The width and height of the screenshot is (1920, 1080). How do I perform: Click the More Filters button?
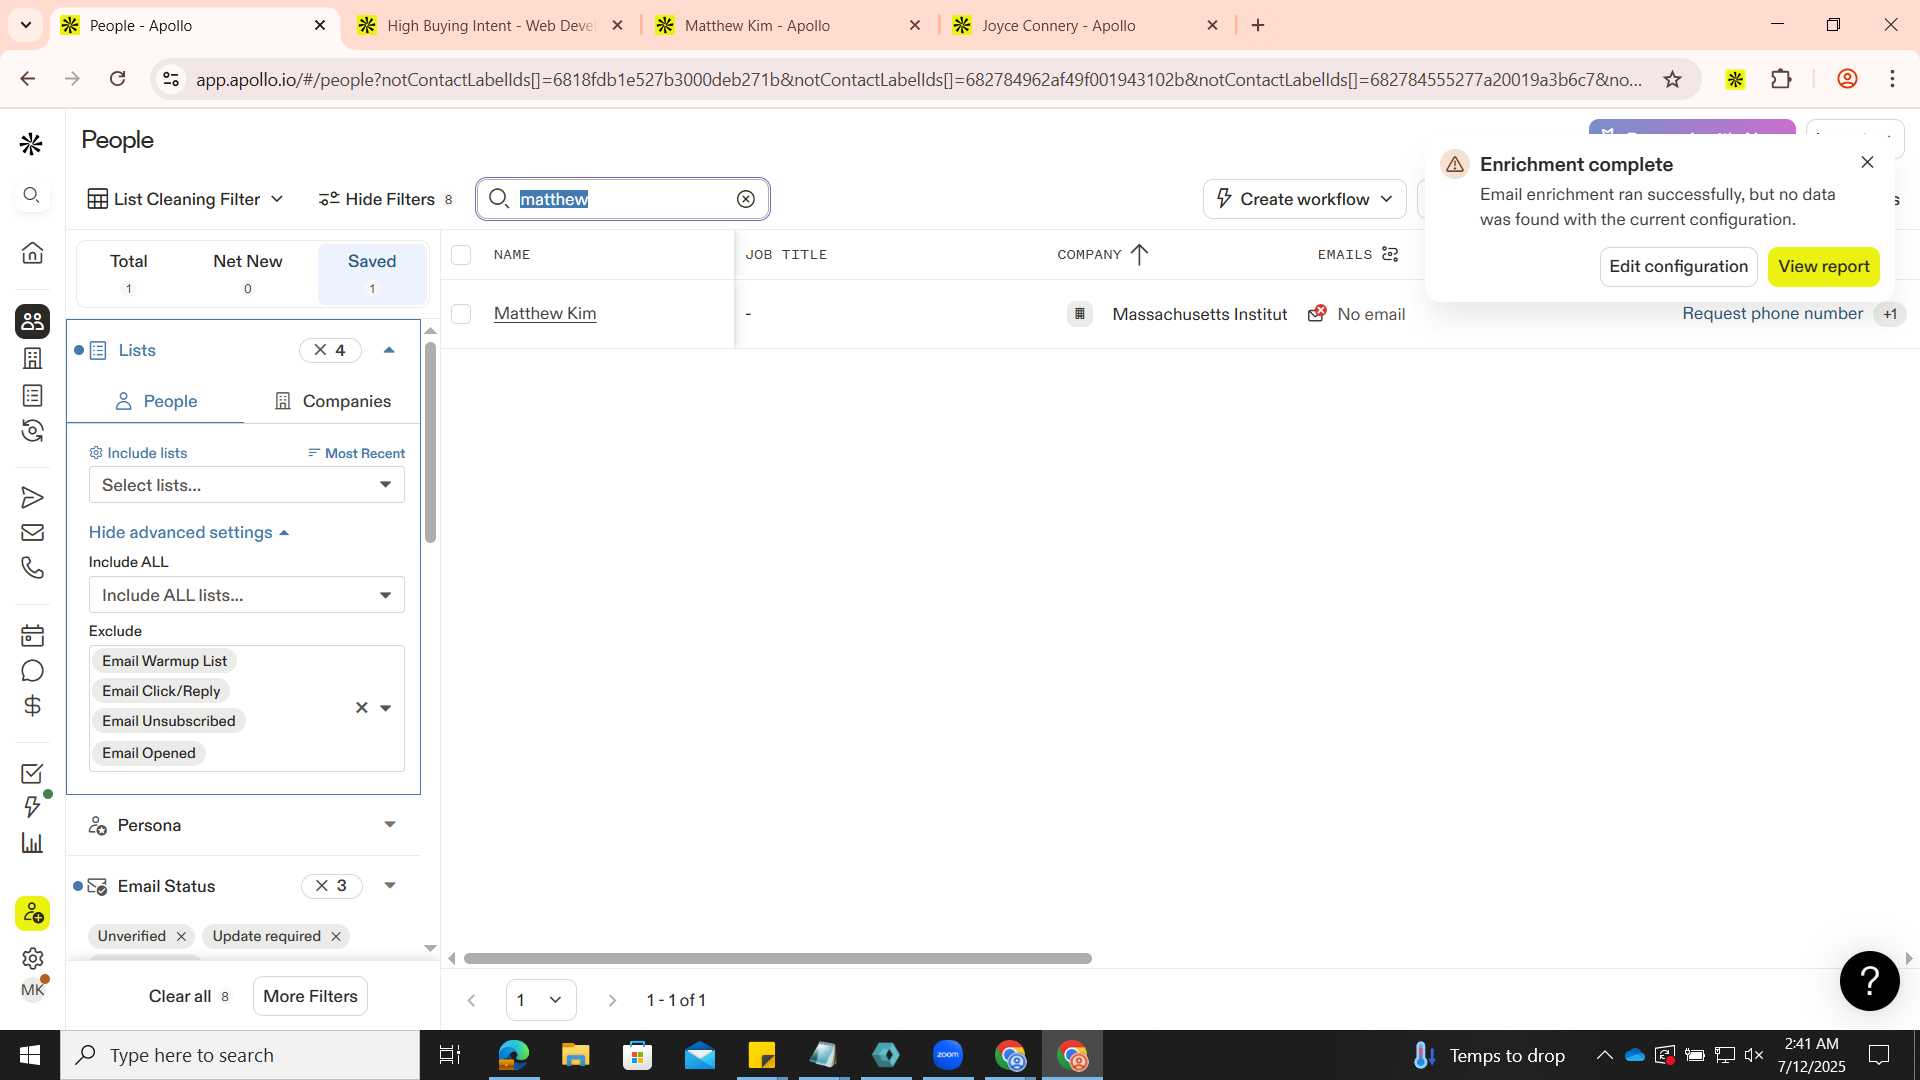[310, 996]
